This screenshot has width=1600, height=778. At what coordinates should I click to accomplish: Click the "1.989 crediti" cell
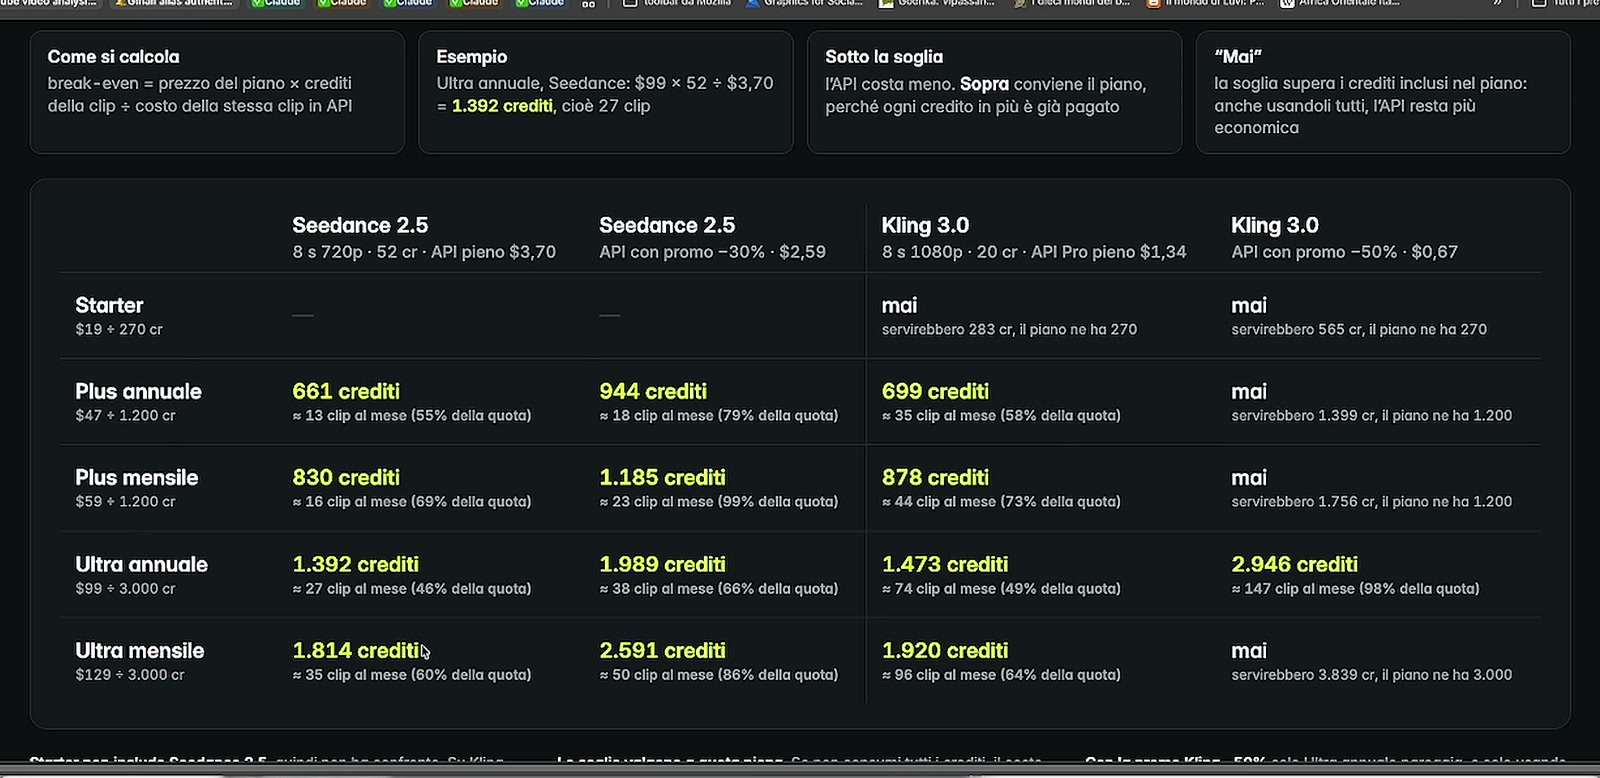[662, 564]
